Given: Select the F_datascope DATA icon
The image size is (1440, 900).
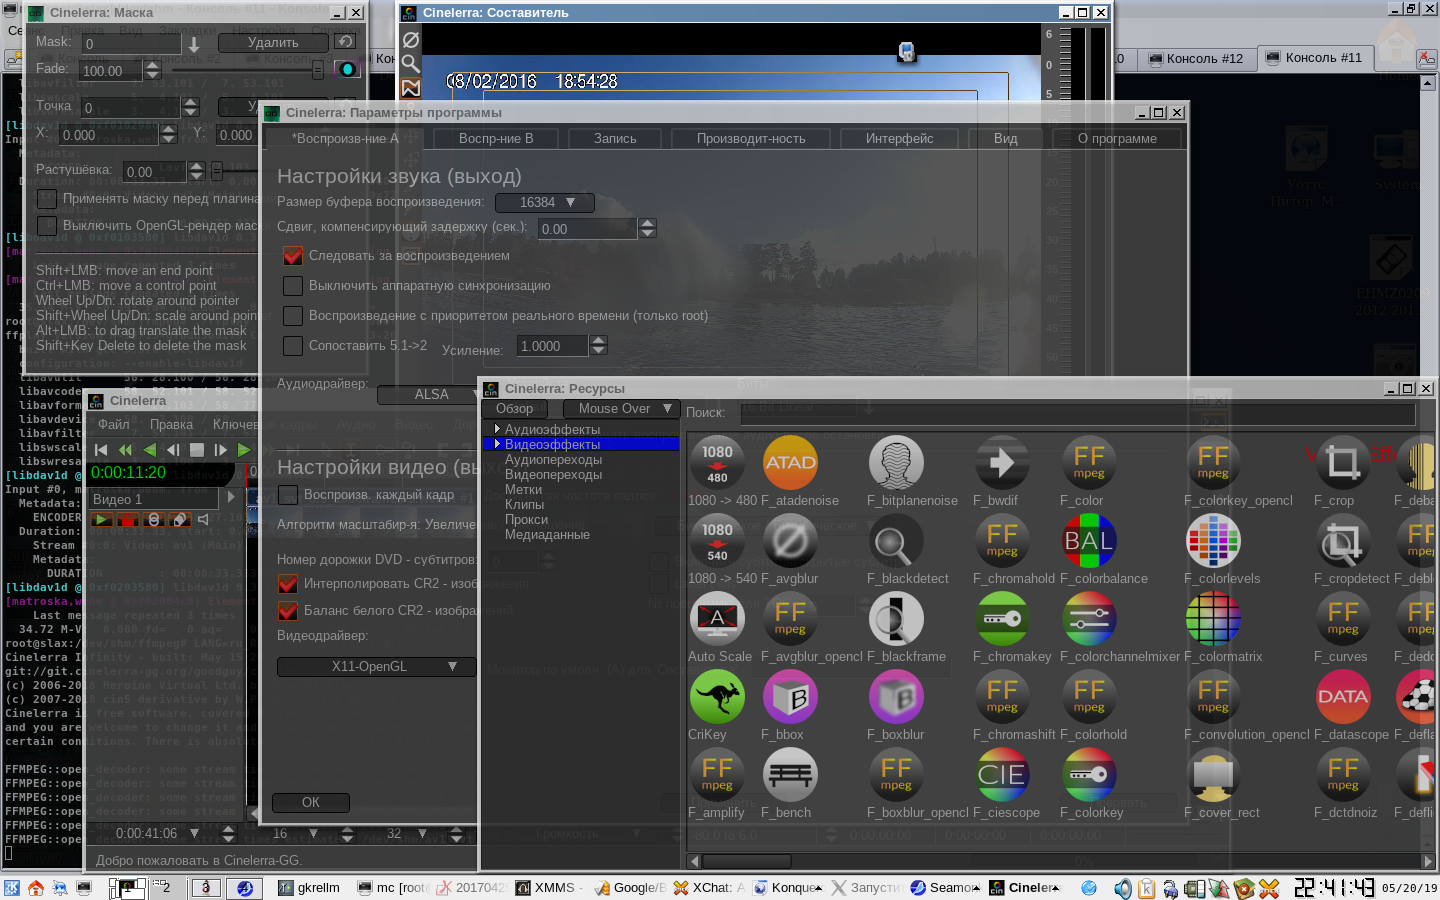Looking at the screenshot, I should 1343,697.
